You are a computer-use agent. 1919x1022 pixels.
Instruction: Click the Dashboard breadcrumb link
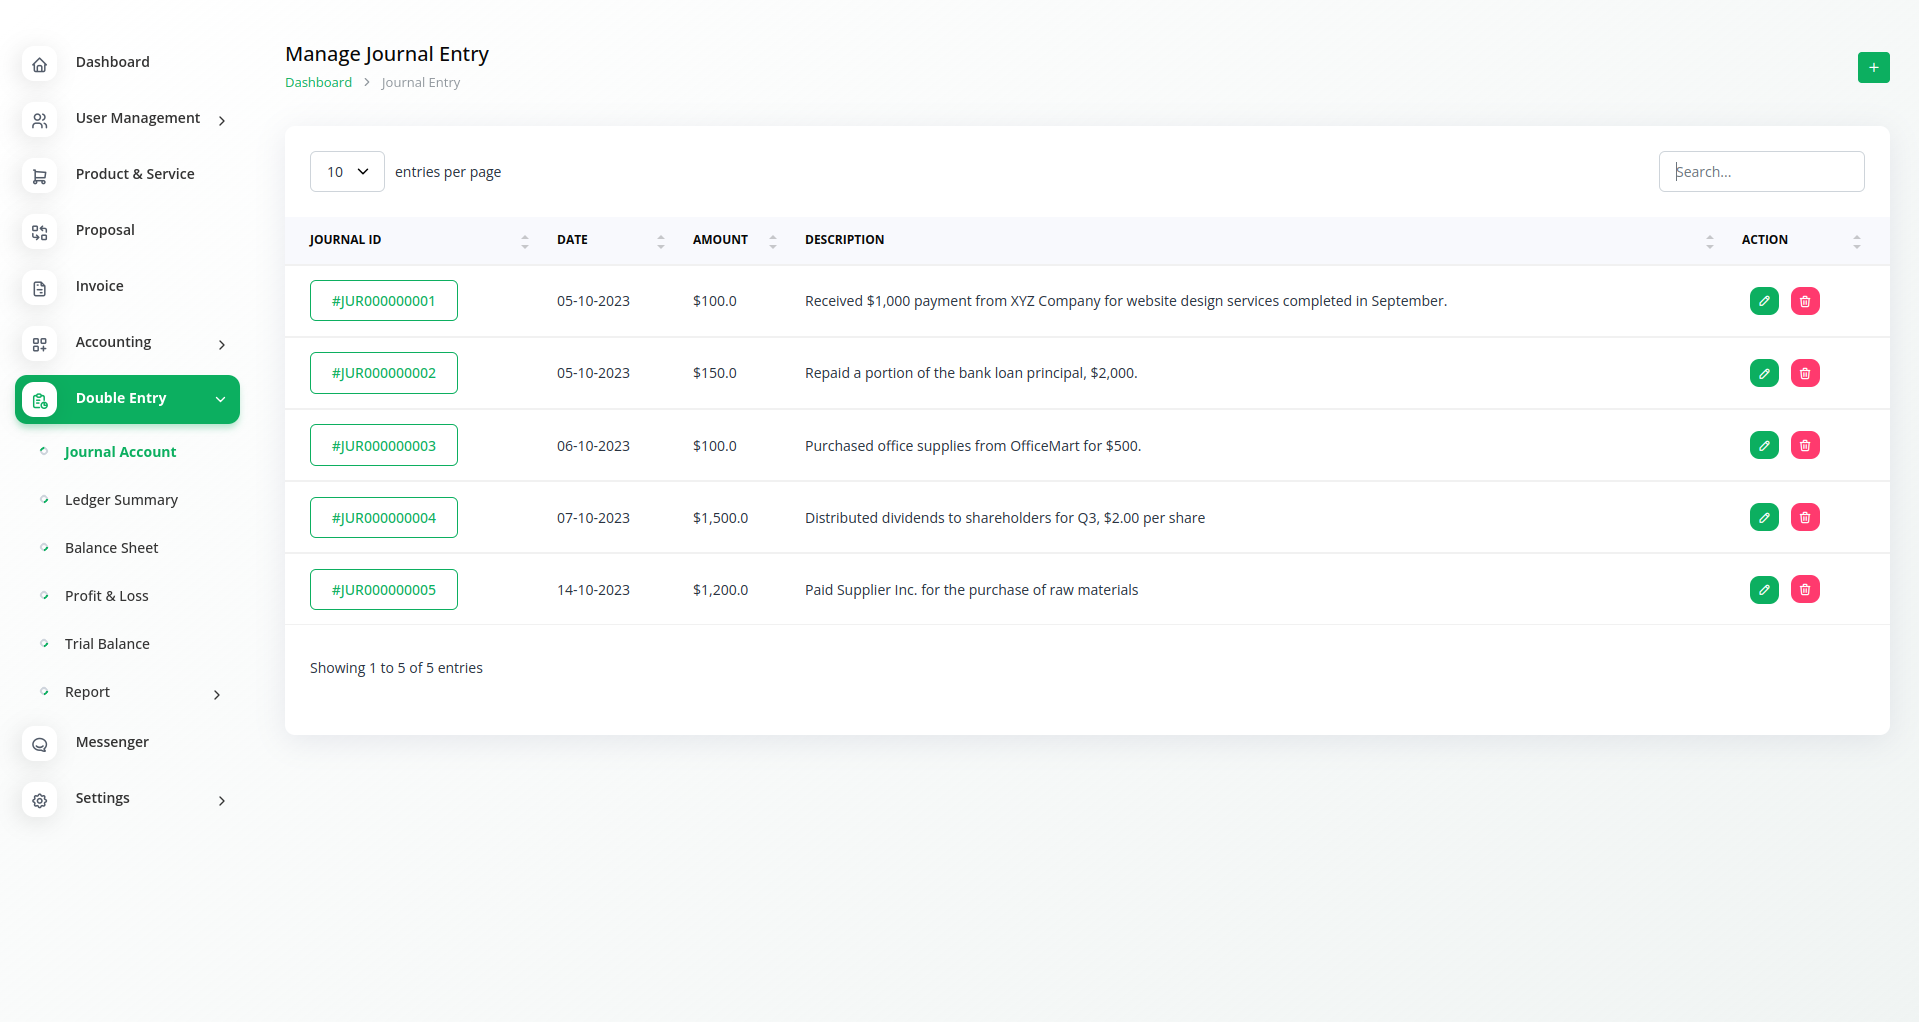click(318, 83)
